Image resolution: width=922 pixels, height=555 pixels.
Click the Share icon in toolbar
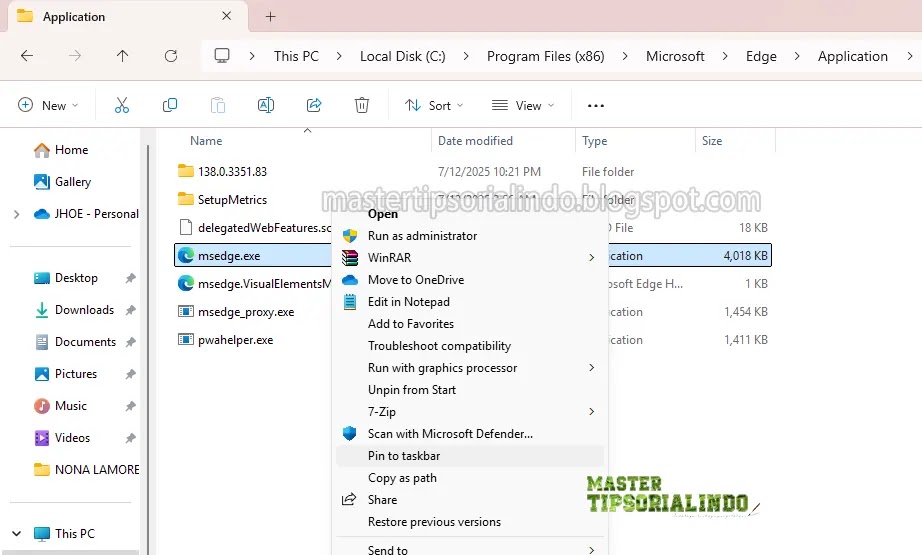314,105
